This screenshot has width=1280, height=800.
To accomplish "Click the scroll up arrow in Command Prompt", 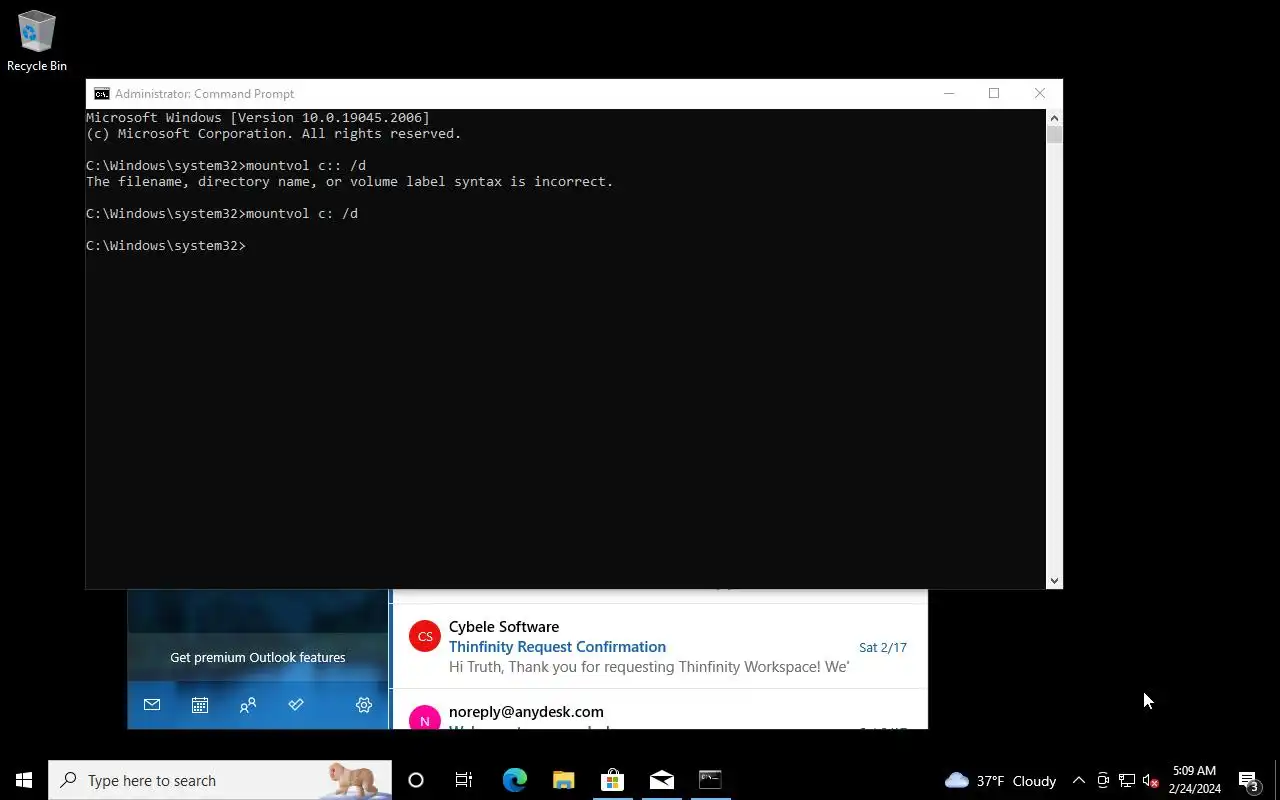I will [x=1054, y=117].
